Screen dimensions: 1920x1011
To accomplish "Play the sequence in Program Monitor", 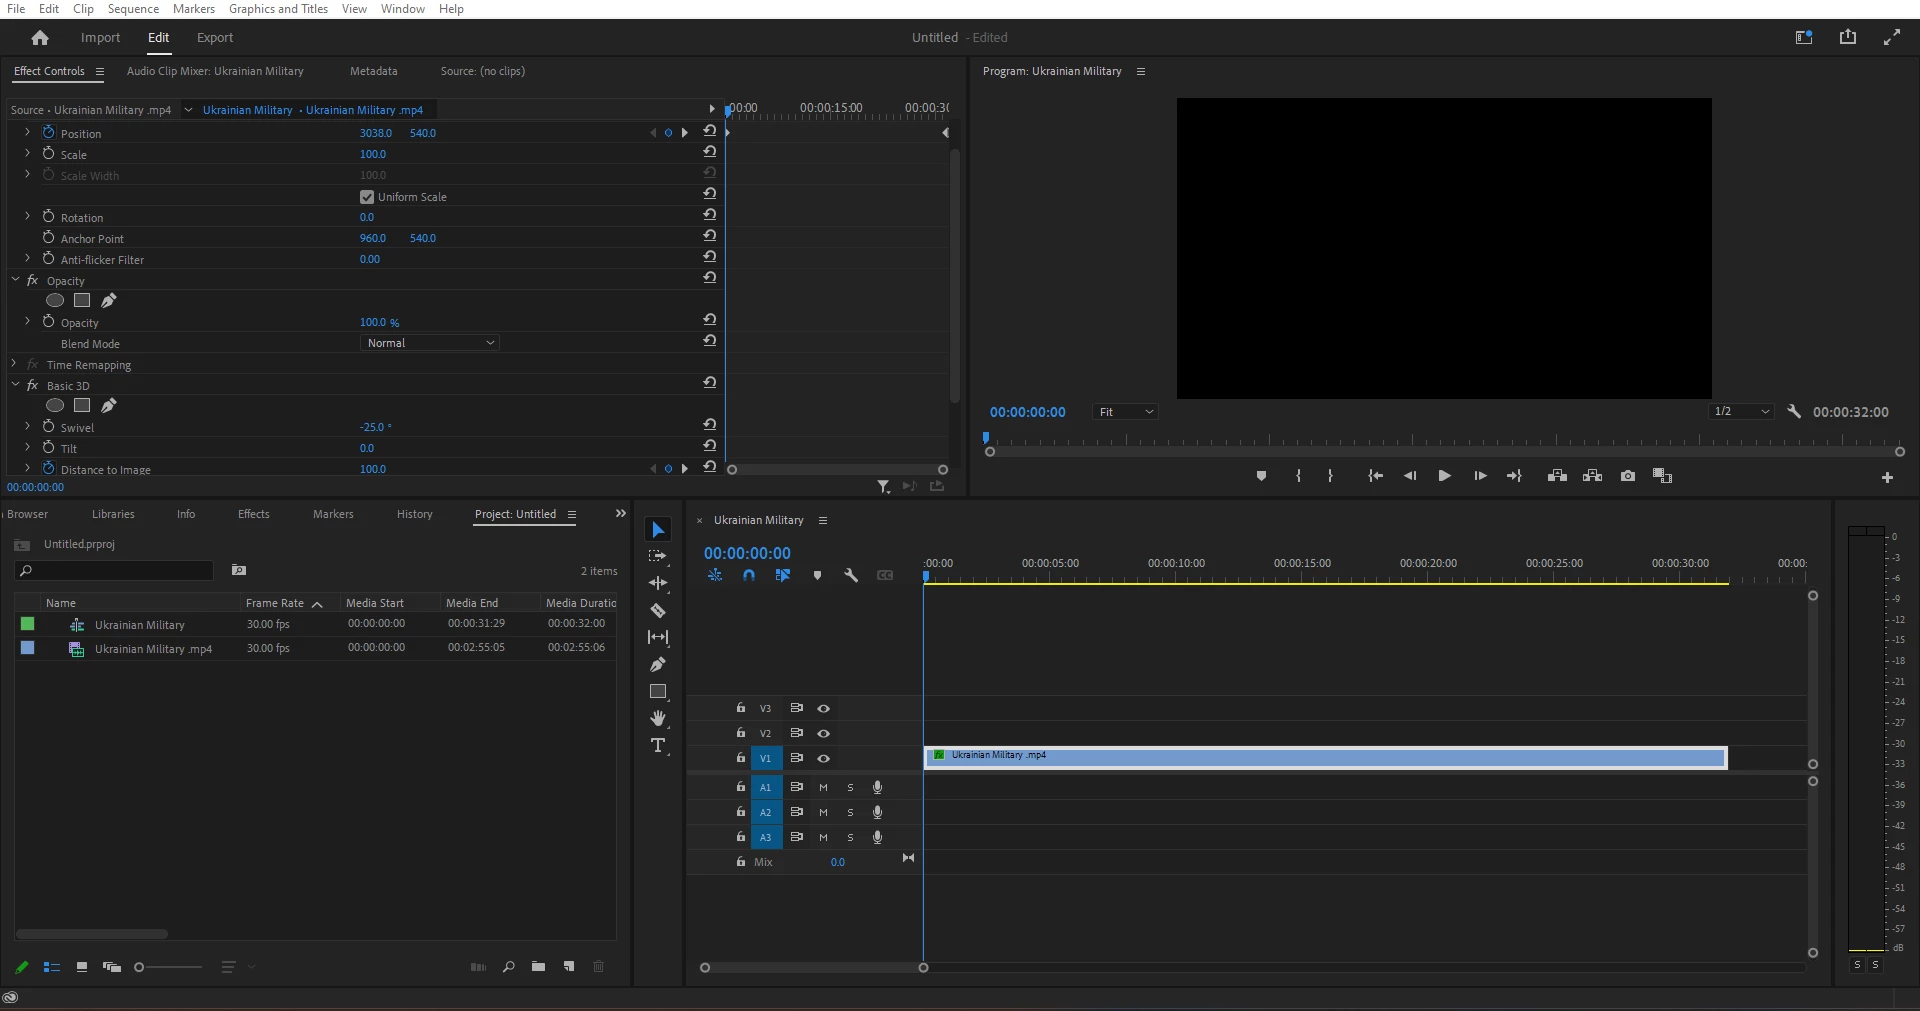I will coord(1444,476).
